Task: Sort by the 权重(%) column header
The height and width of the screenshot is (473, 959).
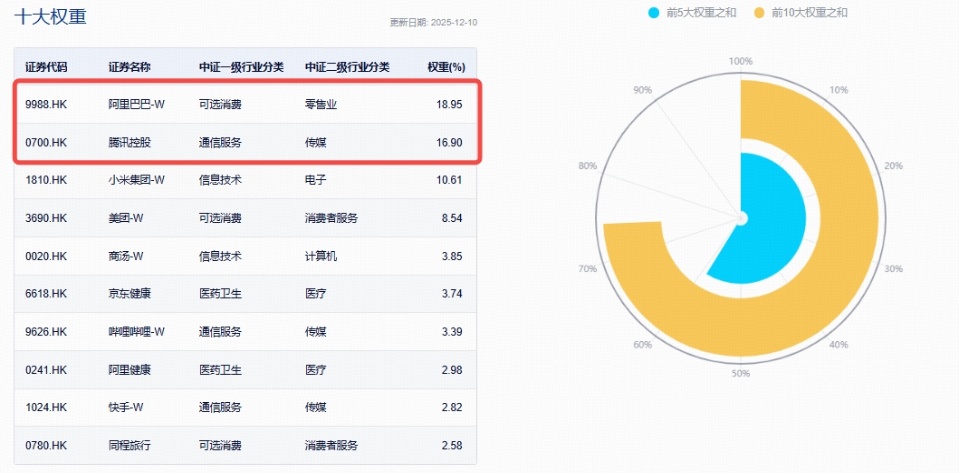Action: pyautogui.click(x=445, y=67)
